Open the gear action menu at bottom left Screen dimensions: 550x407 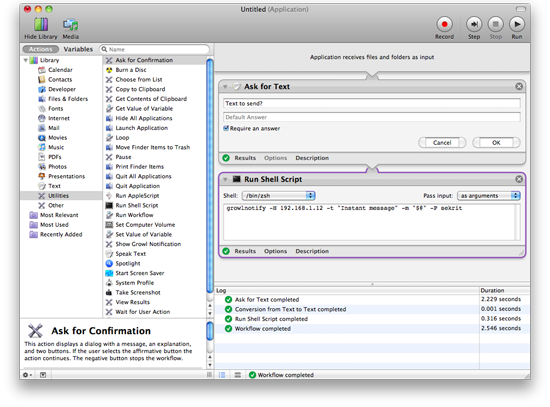[27, 375]
